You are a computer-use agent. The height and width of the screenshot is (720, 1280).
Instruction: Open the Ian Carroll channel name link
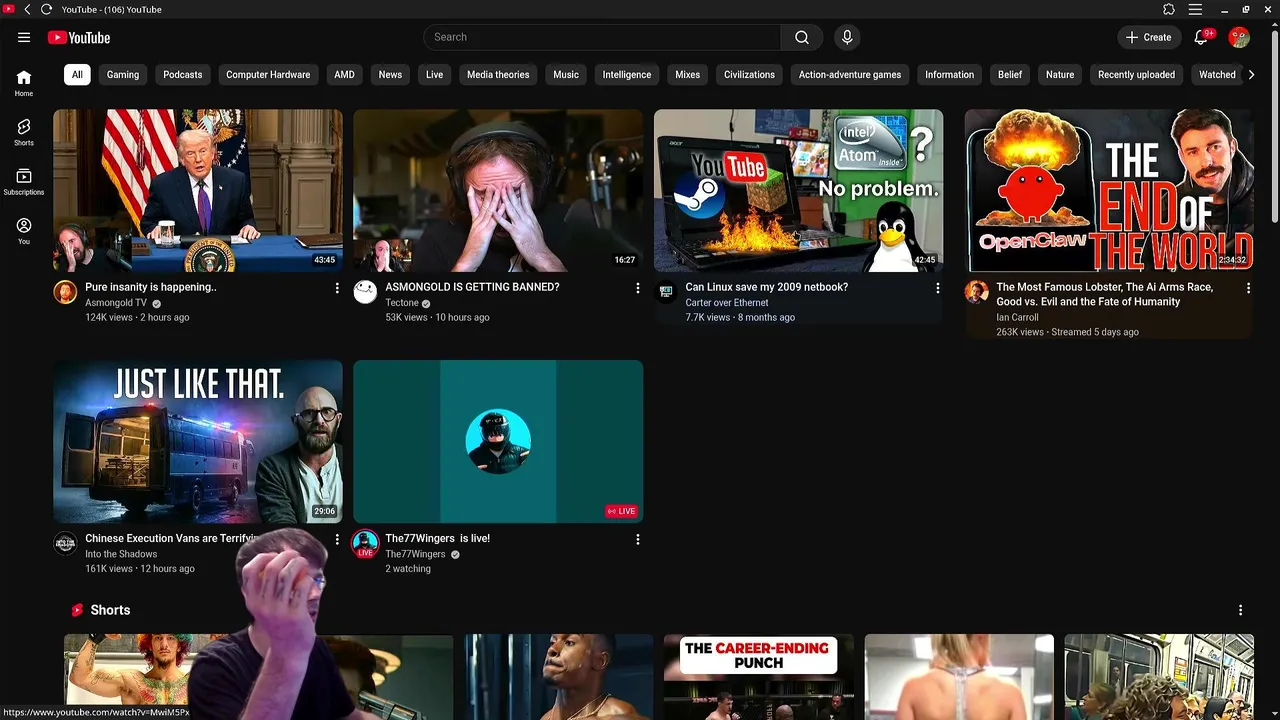(x=1017, y=317)
